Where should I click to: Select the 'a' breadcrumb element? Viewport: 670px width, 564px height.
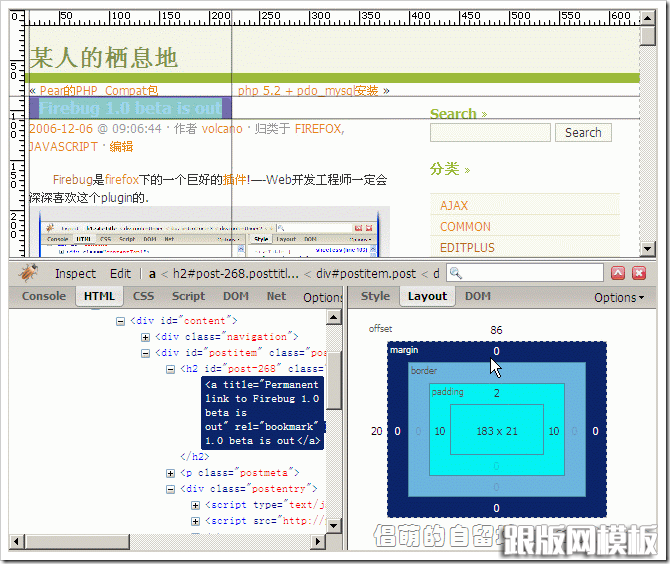(152, 274)
